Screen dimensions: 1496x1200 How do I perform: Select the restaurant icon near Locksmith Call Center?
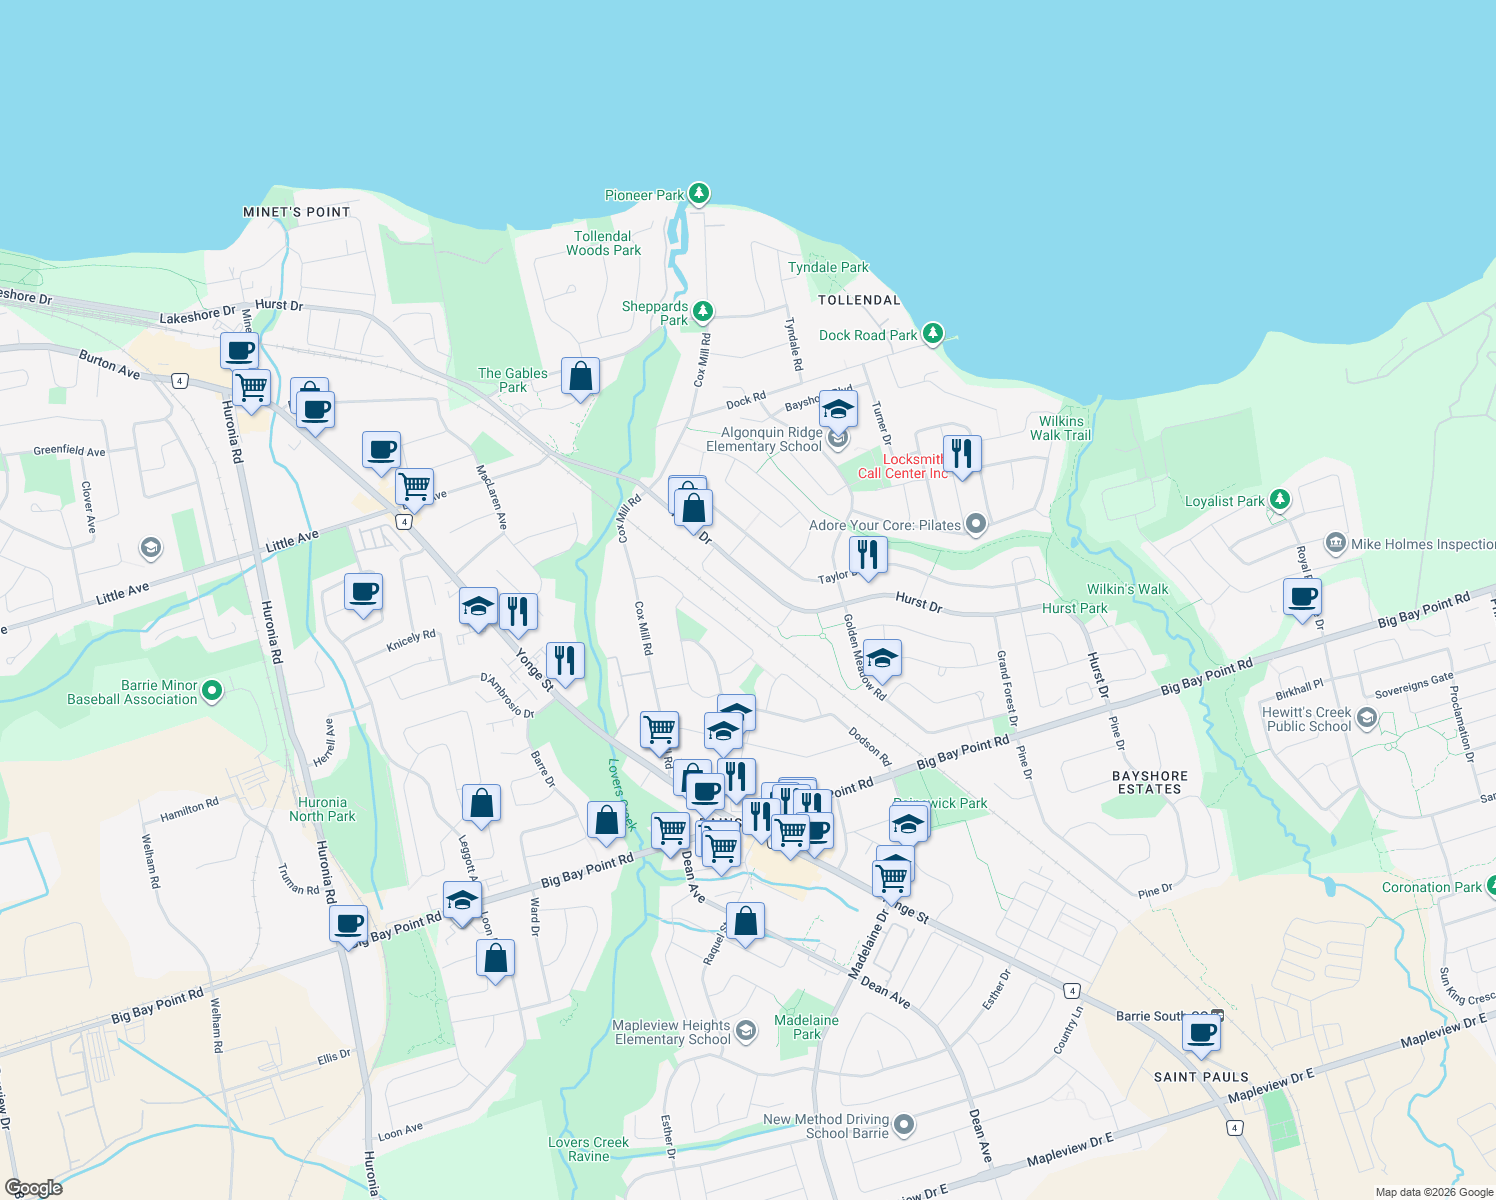pos(962,454)
